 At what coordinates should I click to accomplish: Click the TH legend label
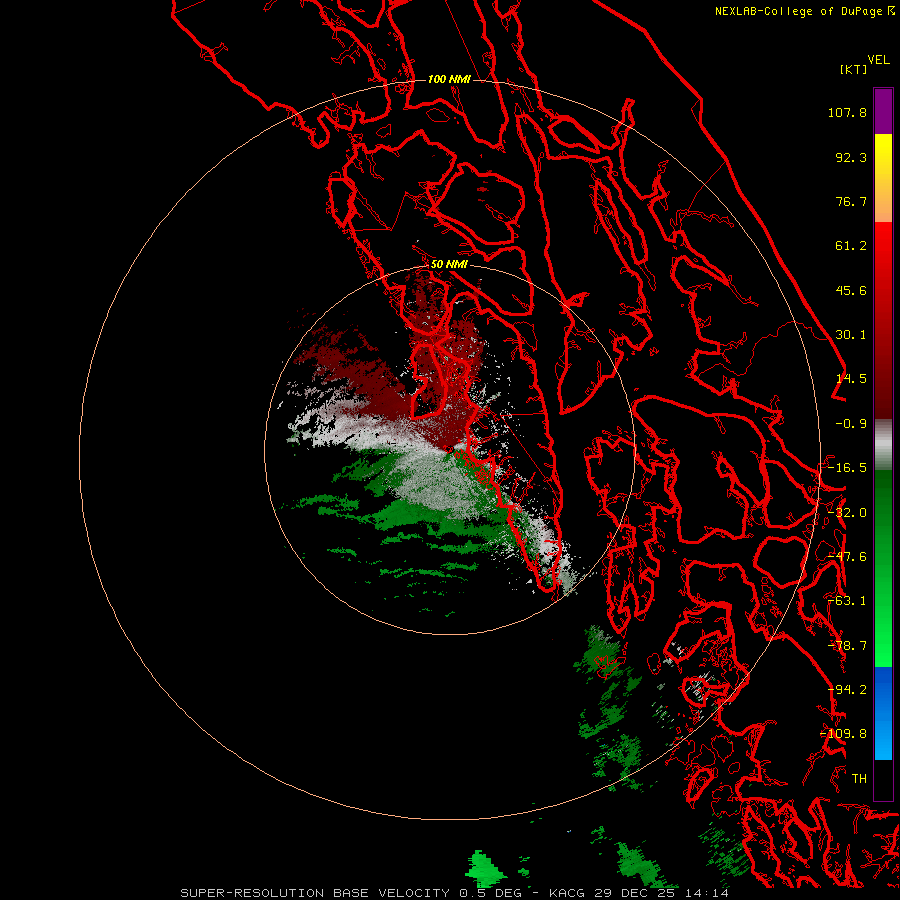[859, 779]
